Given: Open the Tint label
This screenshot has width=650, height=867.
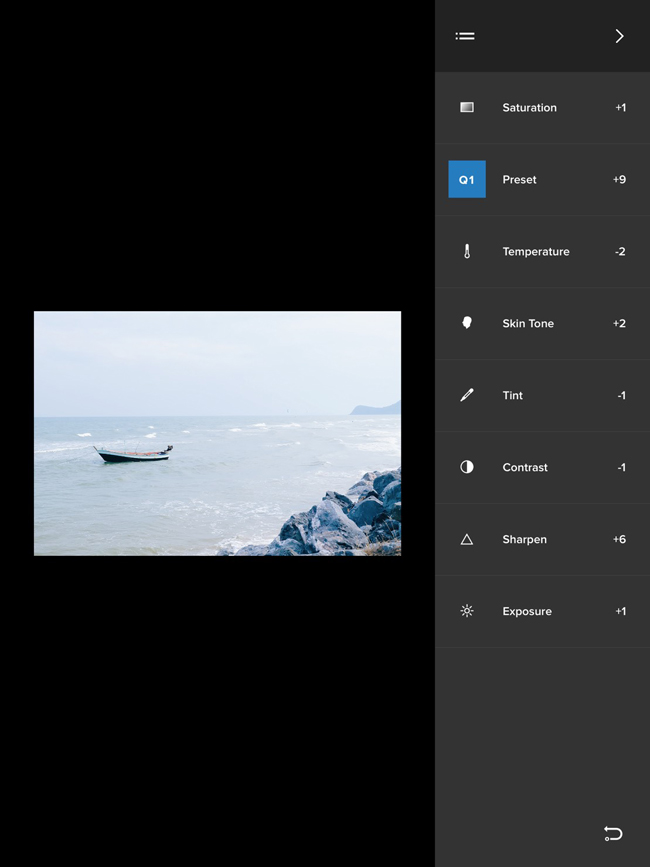Looking at the screenshot, I should (x=512, y=395).
